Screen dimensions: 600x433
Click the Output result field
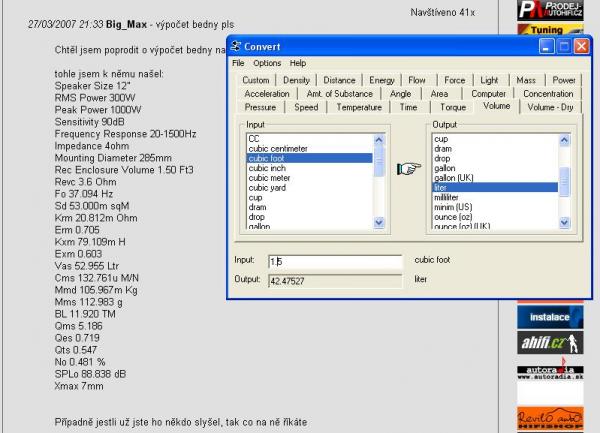click(337, 280)
